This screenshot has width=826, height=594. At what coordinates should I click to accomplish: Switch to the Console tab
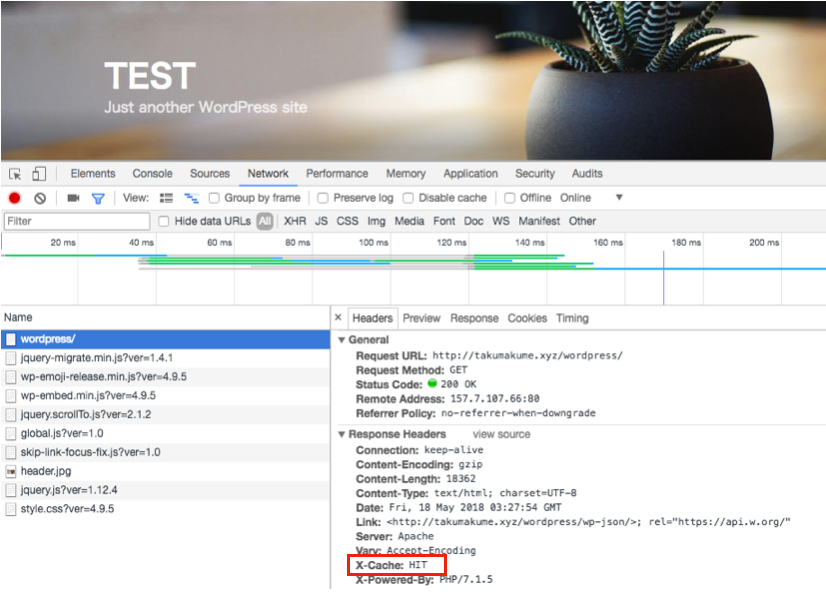(x=152, y=174)
